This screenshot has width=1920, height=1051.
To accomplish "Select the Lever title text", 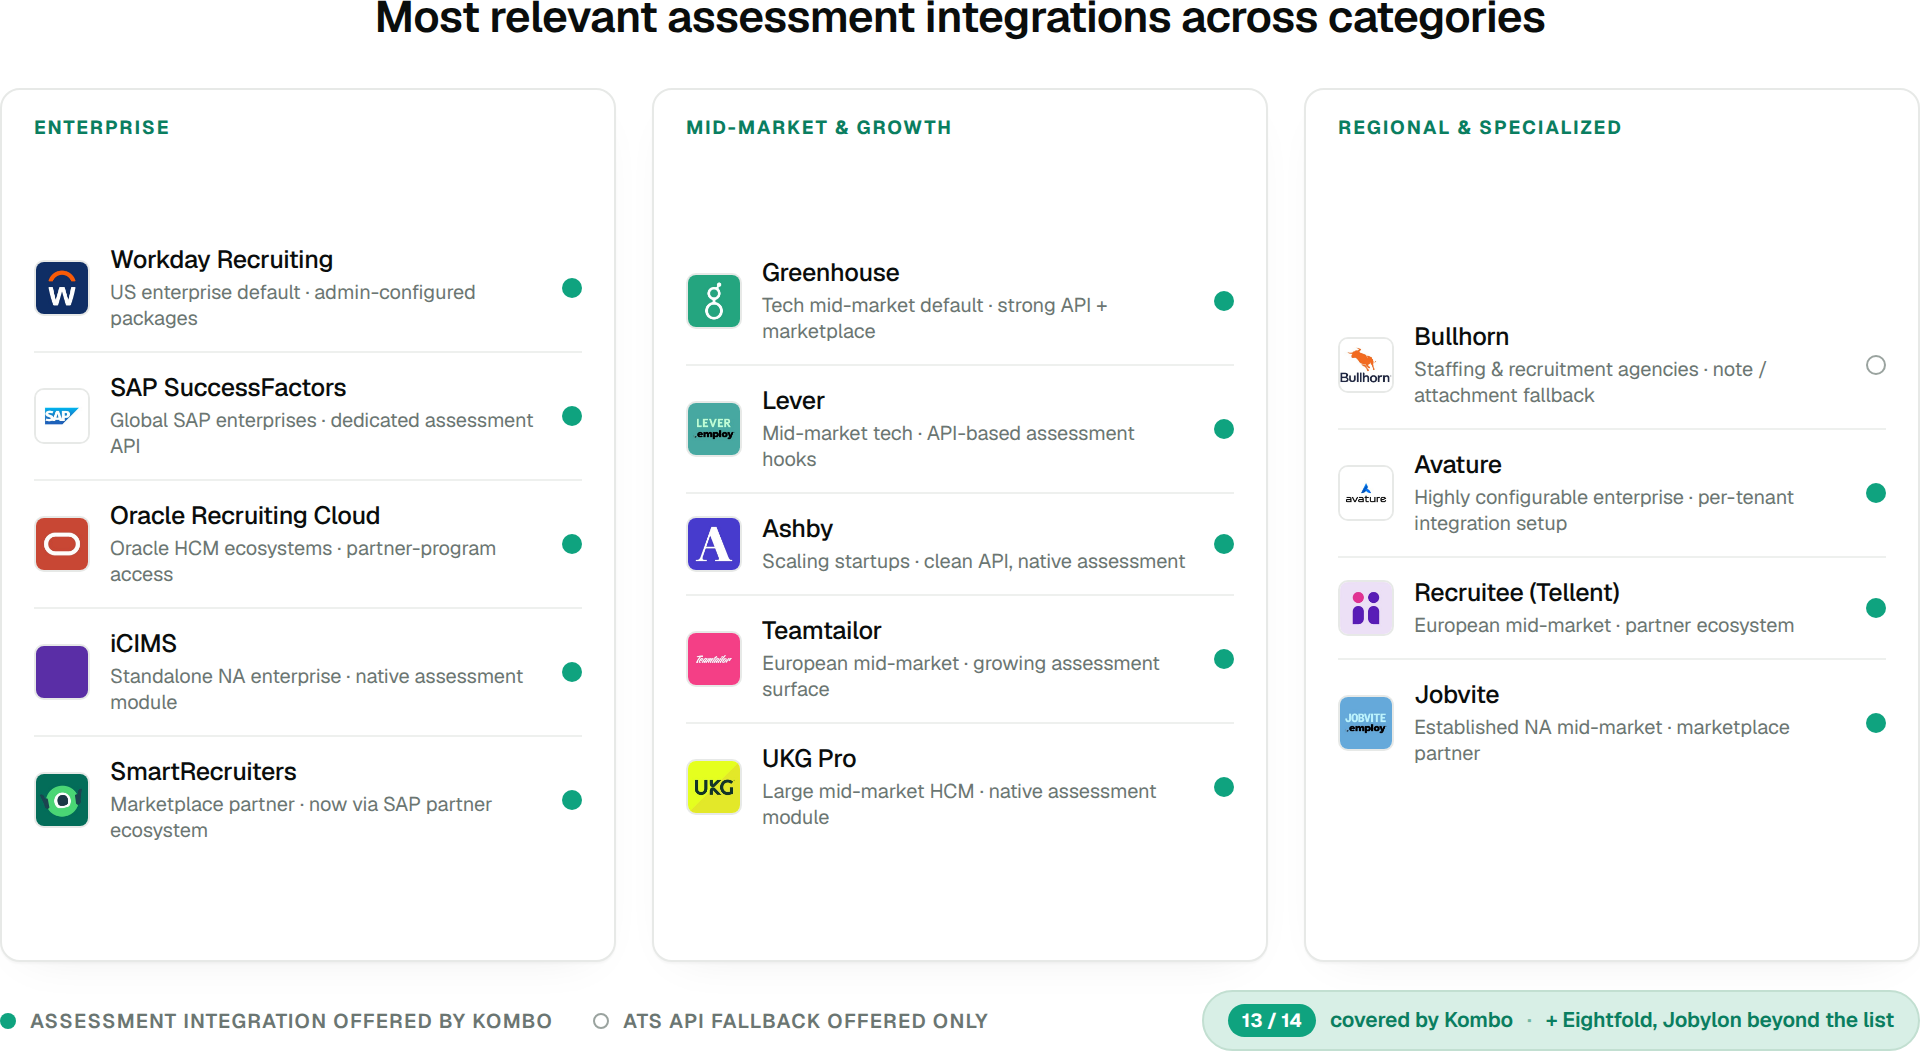I will coord(793,401).
